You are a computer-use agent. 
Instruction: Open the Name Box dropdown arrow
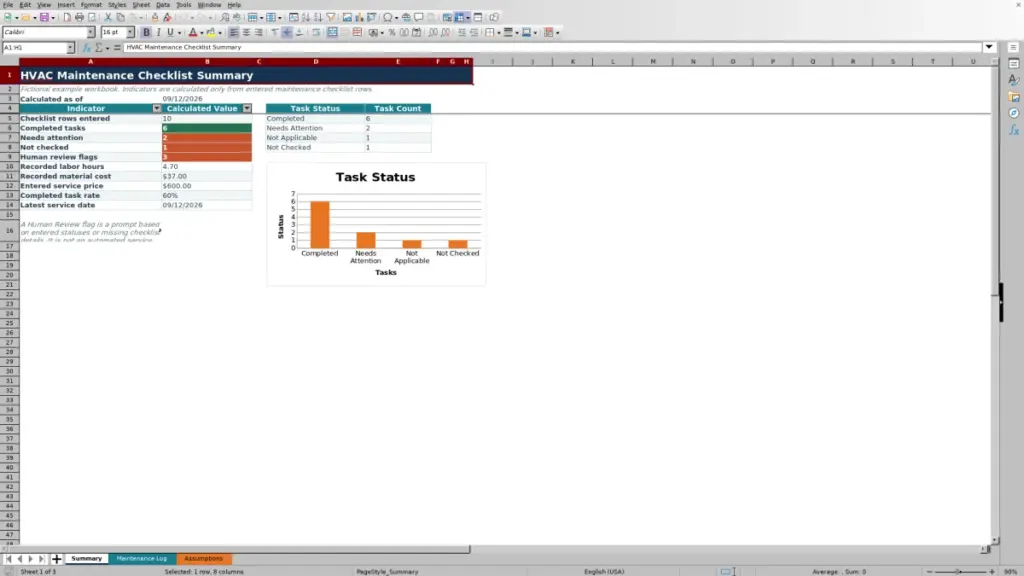70,48
